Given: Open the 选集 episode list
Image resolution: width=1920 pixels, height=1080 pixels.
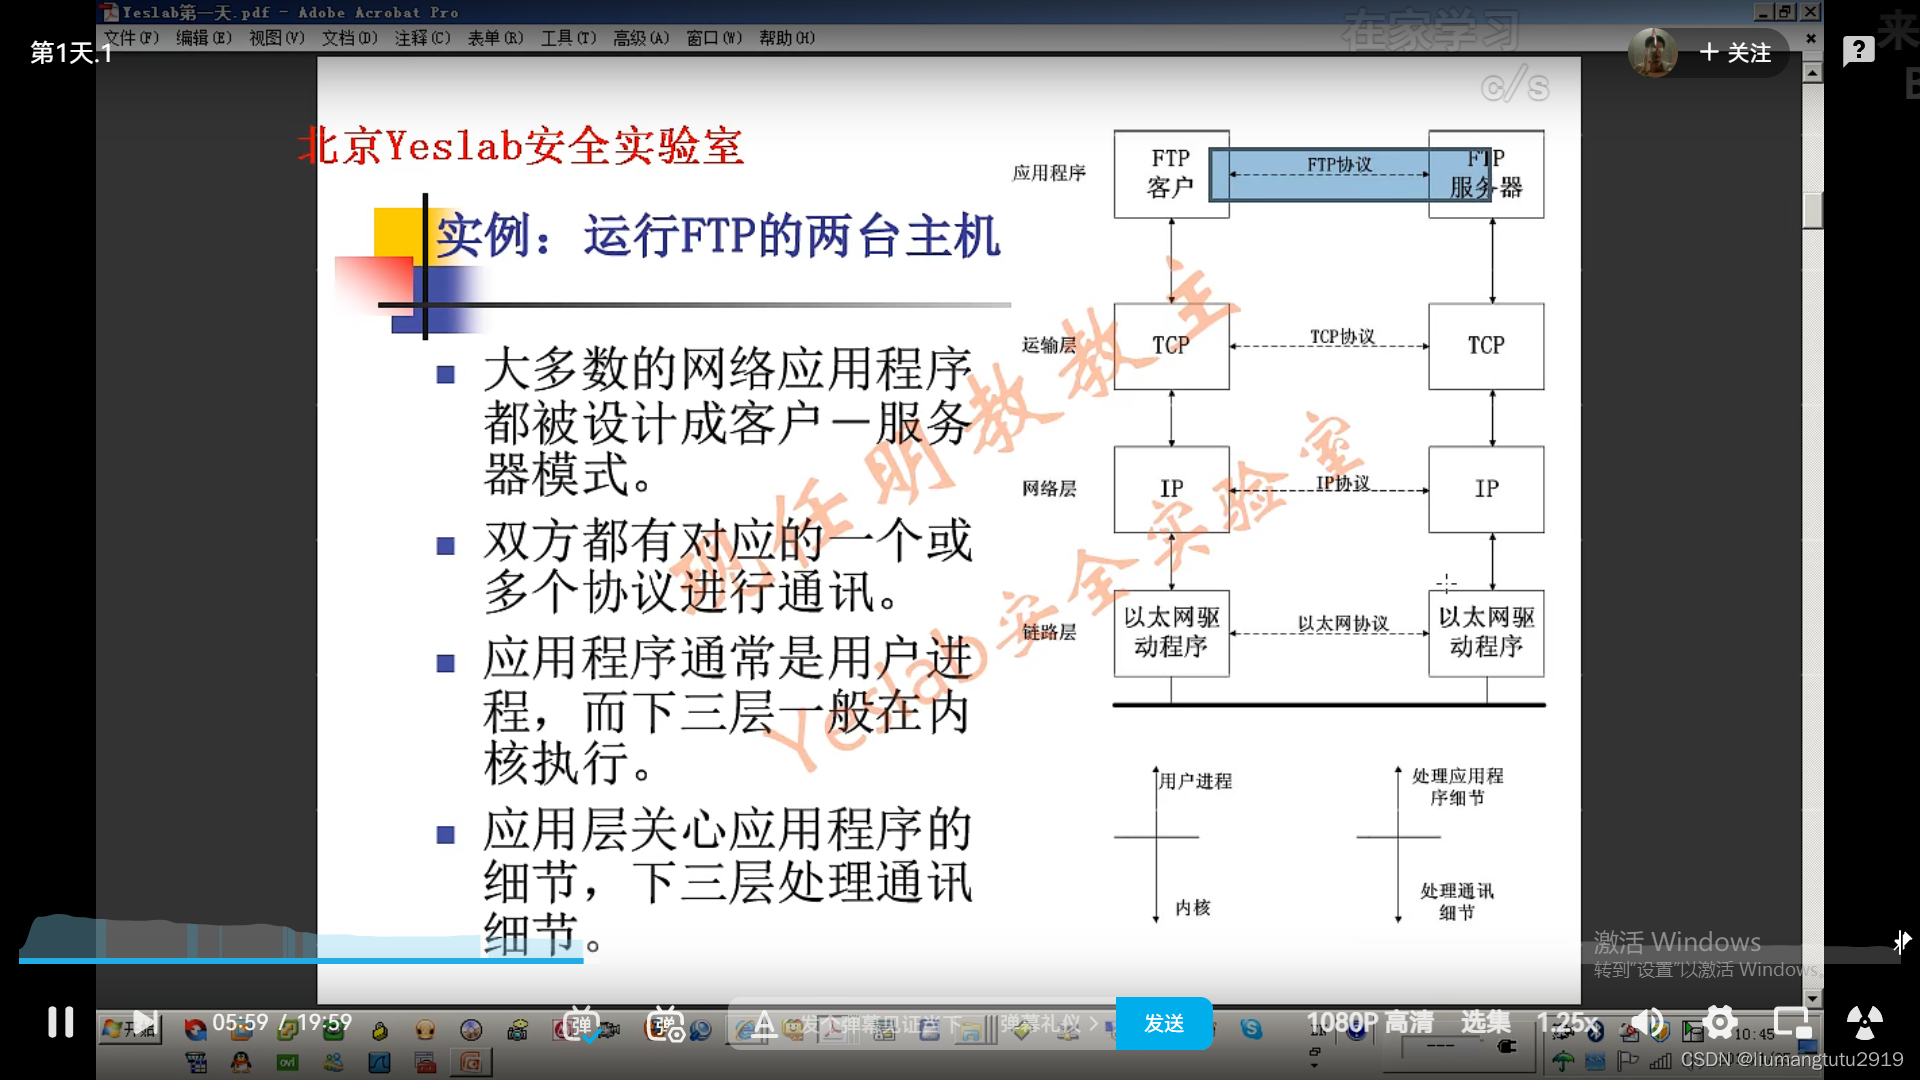Looking at the screenshot, I should point(1485,1022).
